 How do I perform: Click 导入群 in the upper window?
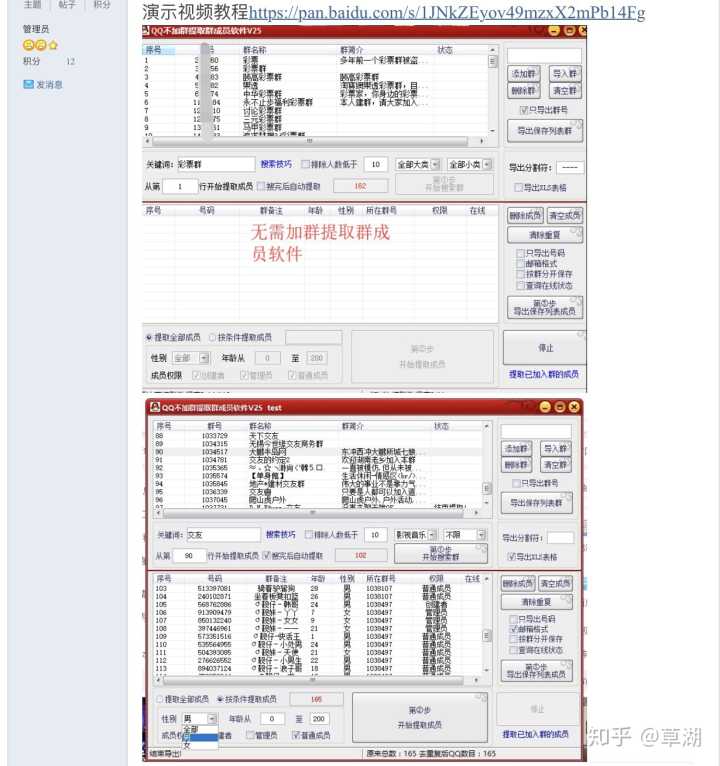[565, 74]
